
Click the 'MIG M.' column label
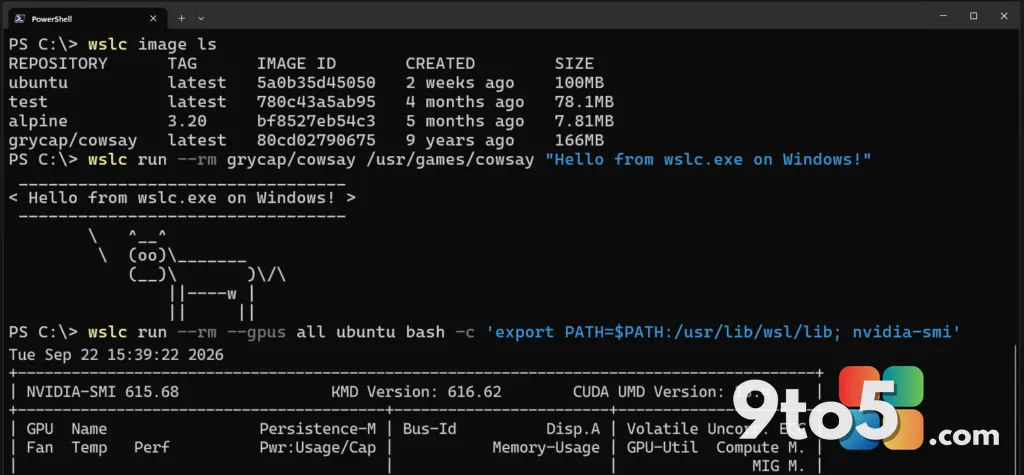pyautogui.click(x=778, y=467)
